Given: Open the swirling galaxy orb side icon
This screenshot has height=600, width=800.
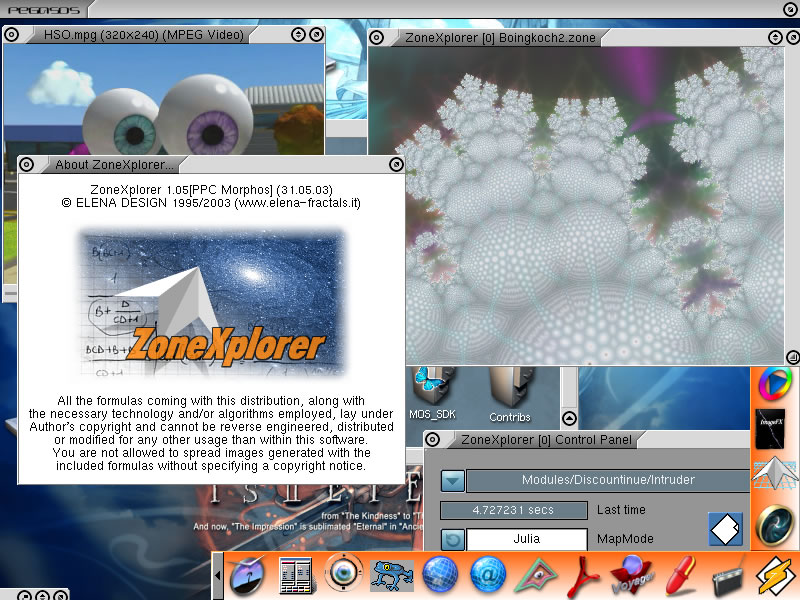Looking at the screenshot, I should (775, 525).
